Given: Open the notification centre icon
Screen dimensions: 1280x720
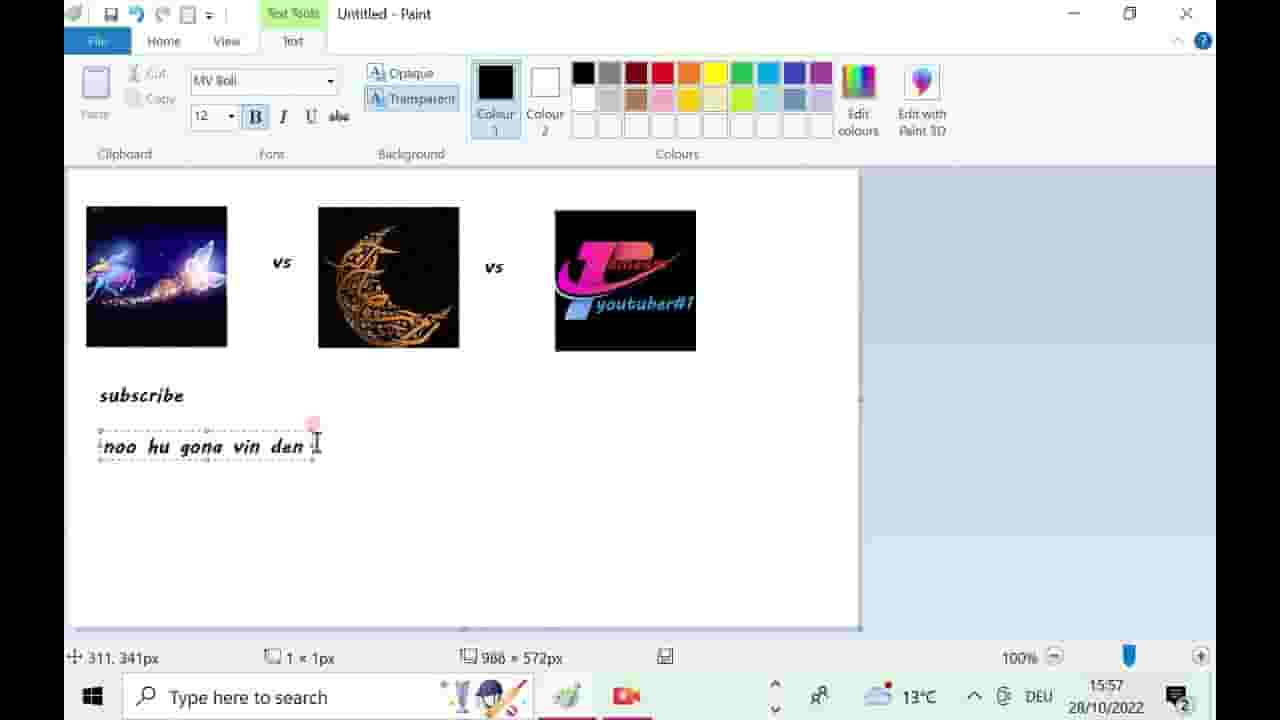Looking at the screenshot, I should point(1178,697).
